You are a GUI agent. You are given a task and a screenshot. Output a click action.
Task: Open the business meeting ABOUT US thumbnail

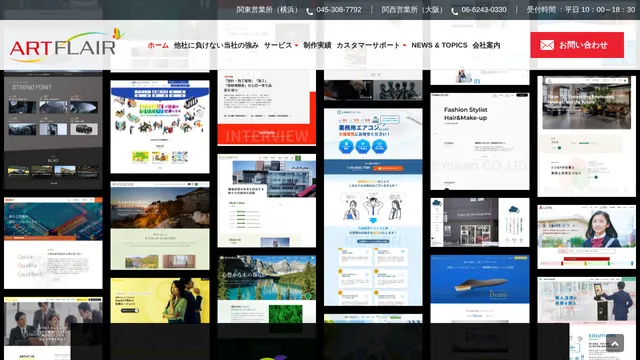(53, 329)
